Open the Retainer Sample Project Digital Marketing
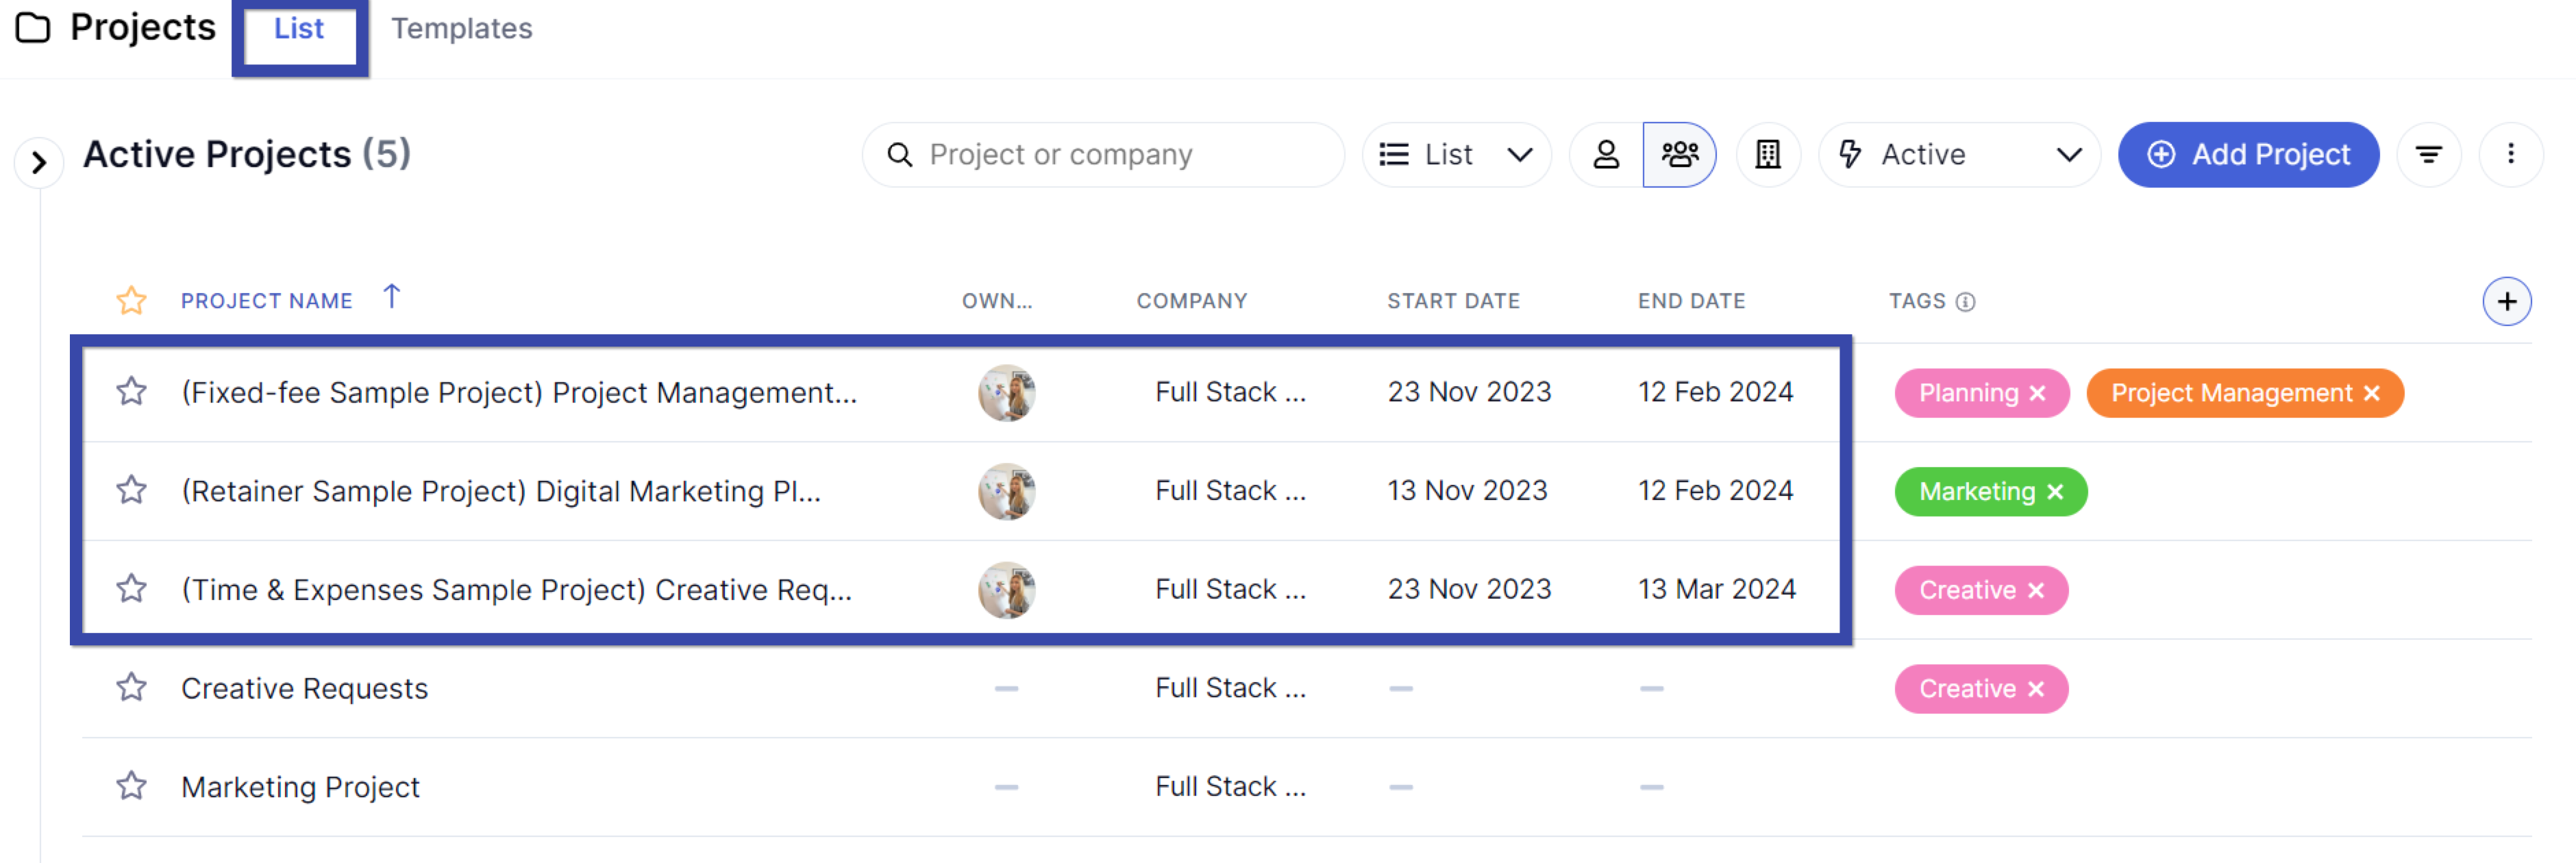This screenshot has height=863, width=2576. click(501, 491)
